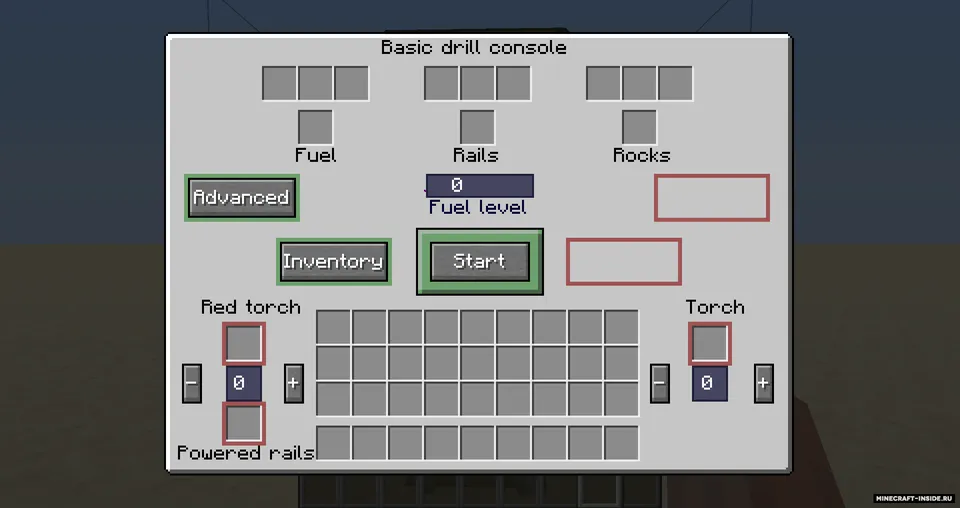960x508 pixels.
Task: Click the 'Basic drill console' title text
Action: [x=474, y=48]
